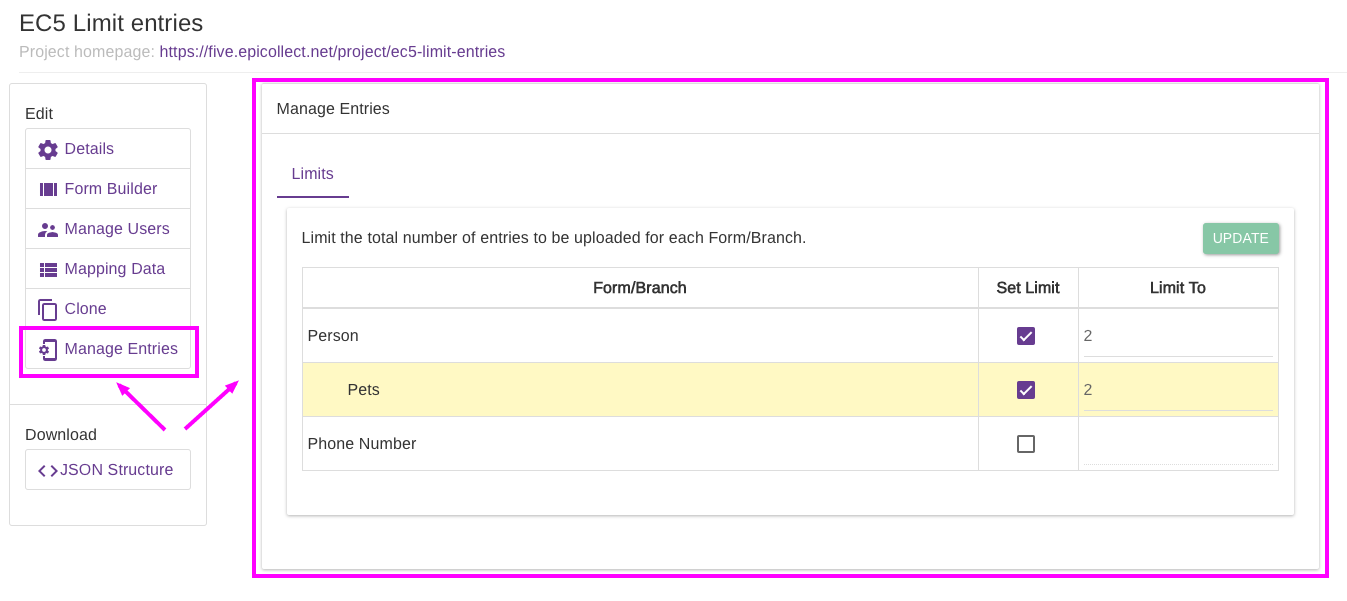This screenshot has height=601, width=1347.
Task: Click the Details gear icon
Action: tap(48, 149)
